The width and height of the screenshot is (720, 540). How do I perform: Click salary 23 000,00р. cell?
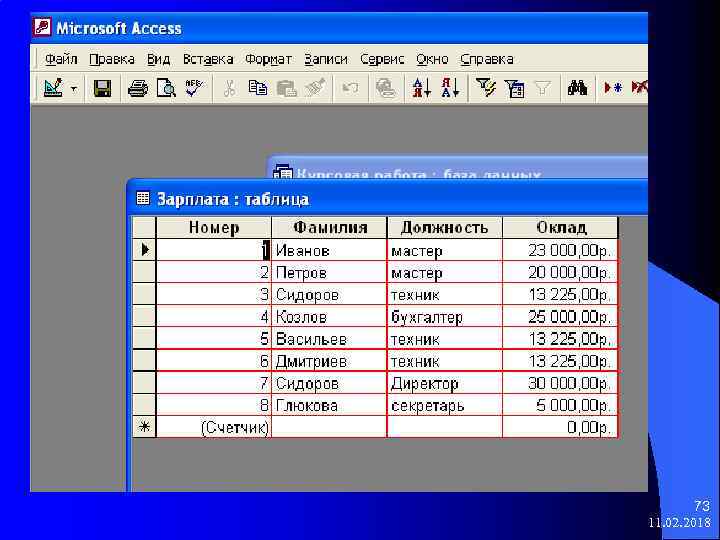pos(560,250)
